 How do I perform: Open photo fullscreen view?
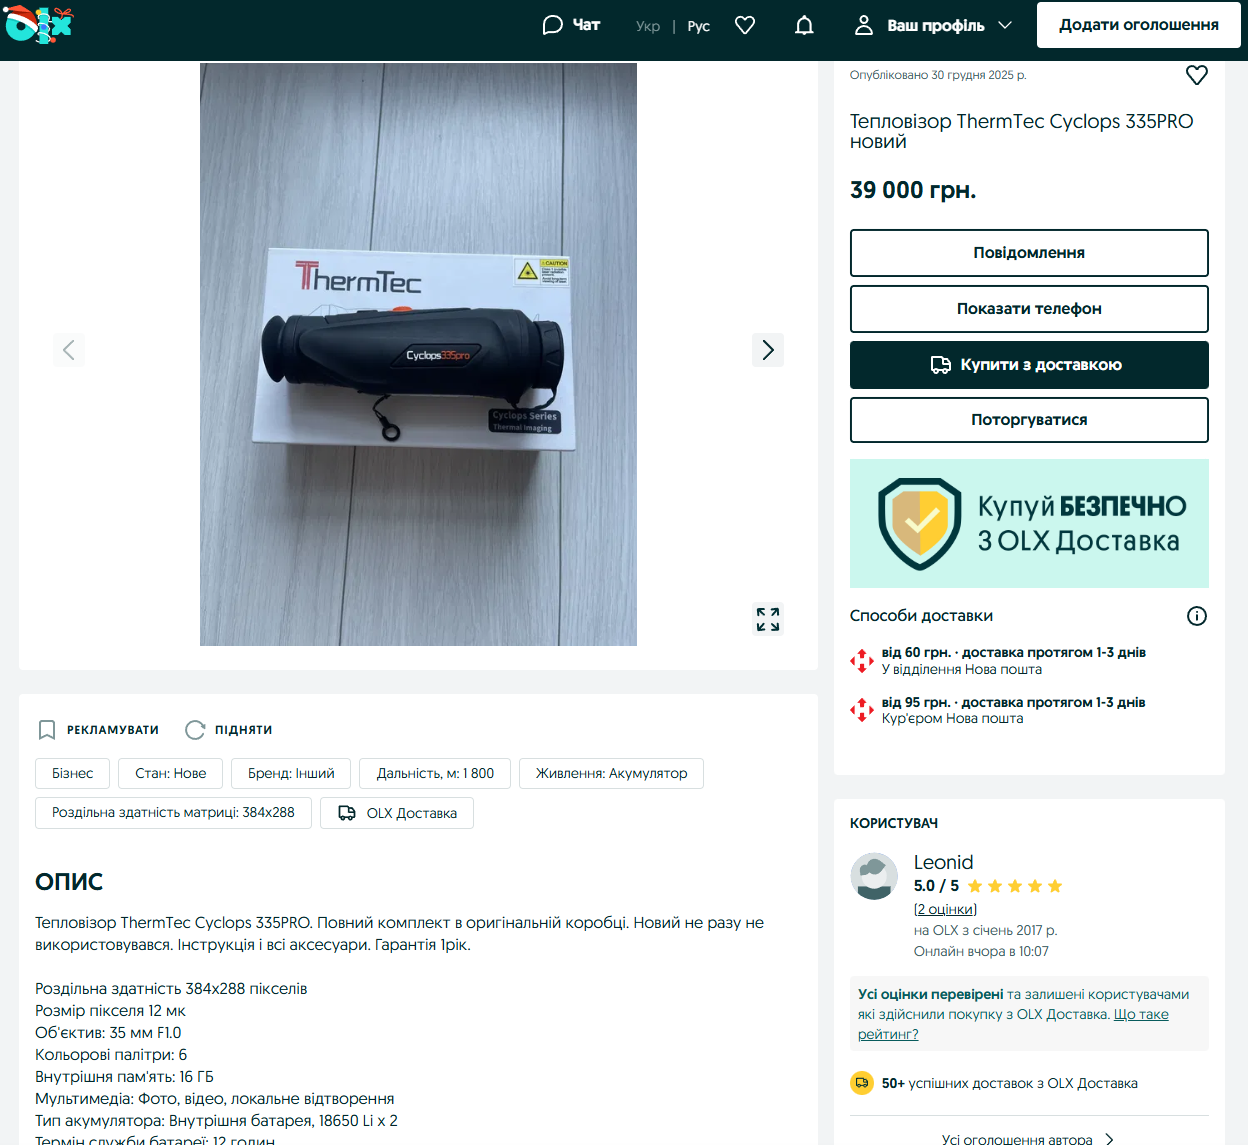[768, 620]
